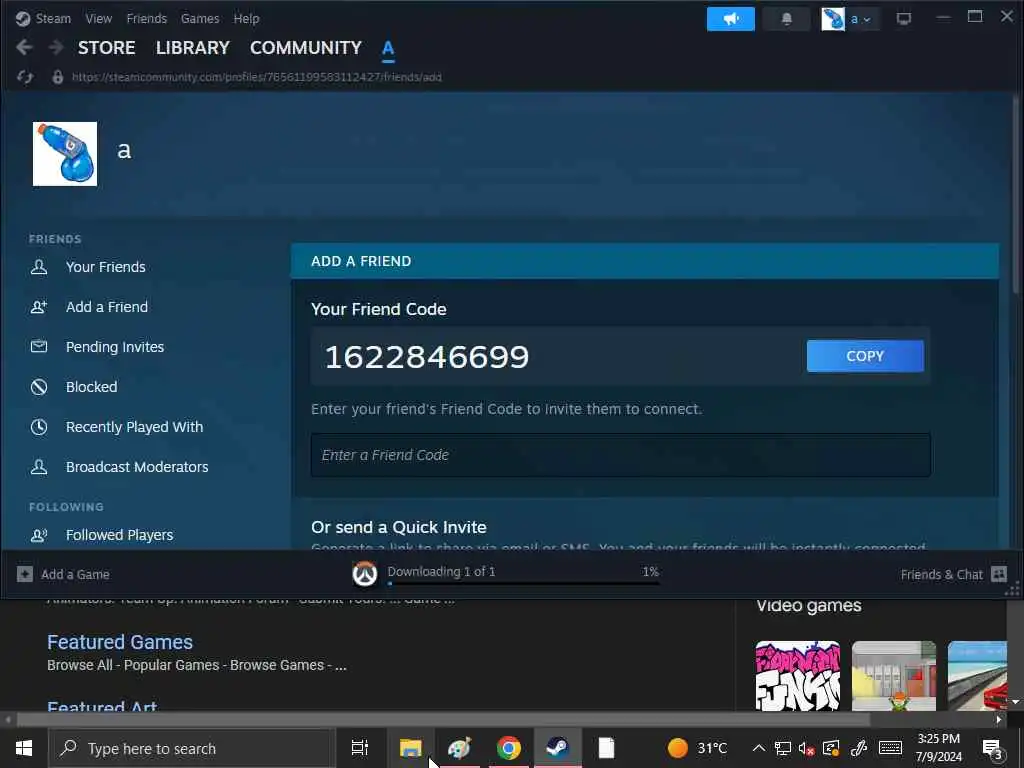
Task: Click the Recently Played With clock icon
Action: 39,426
